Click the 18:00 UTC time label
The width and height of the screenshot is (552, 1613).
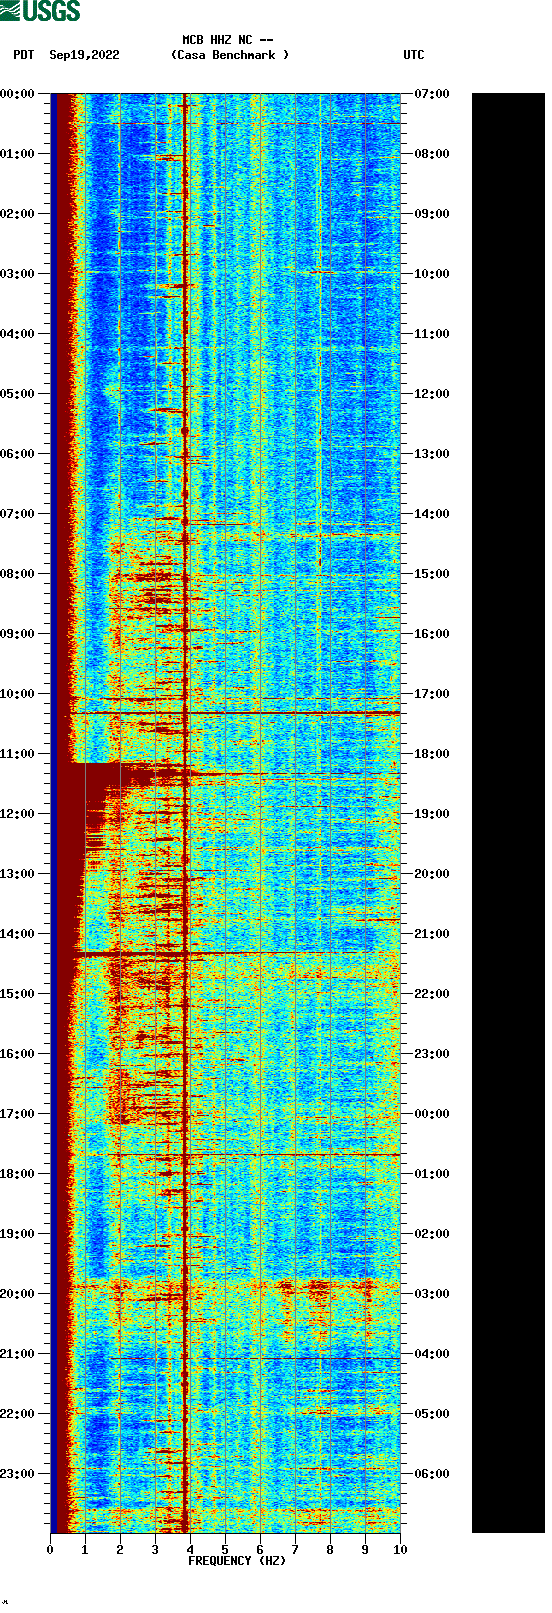(x=432, y=754)
